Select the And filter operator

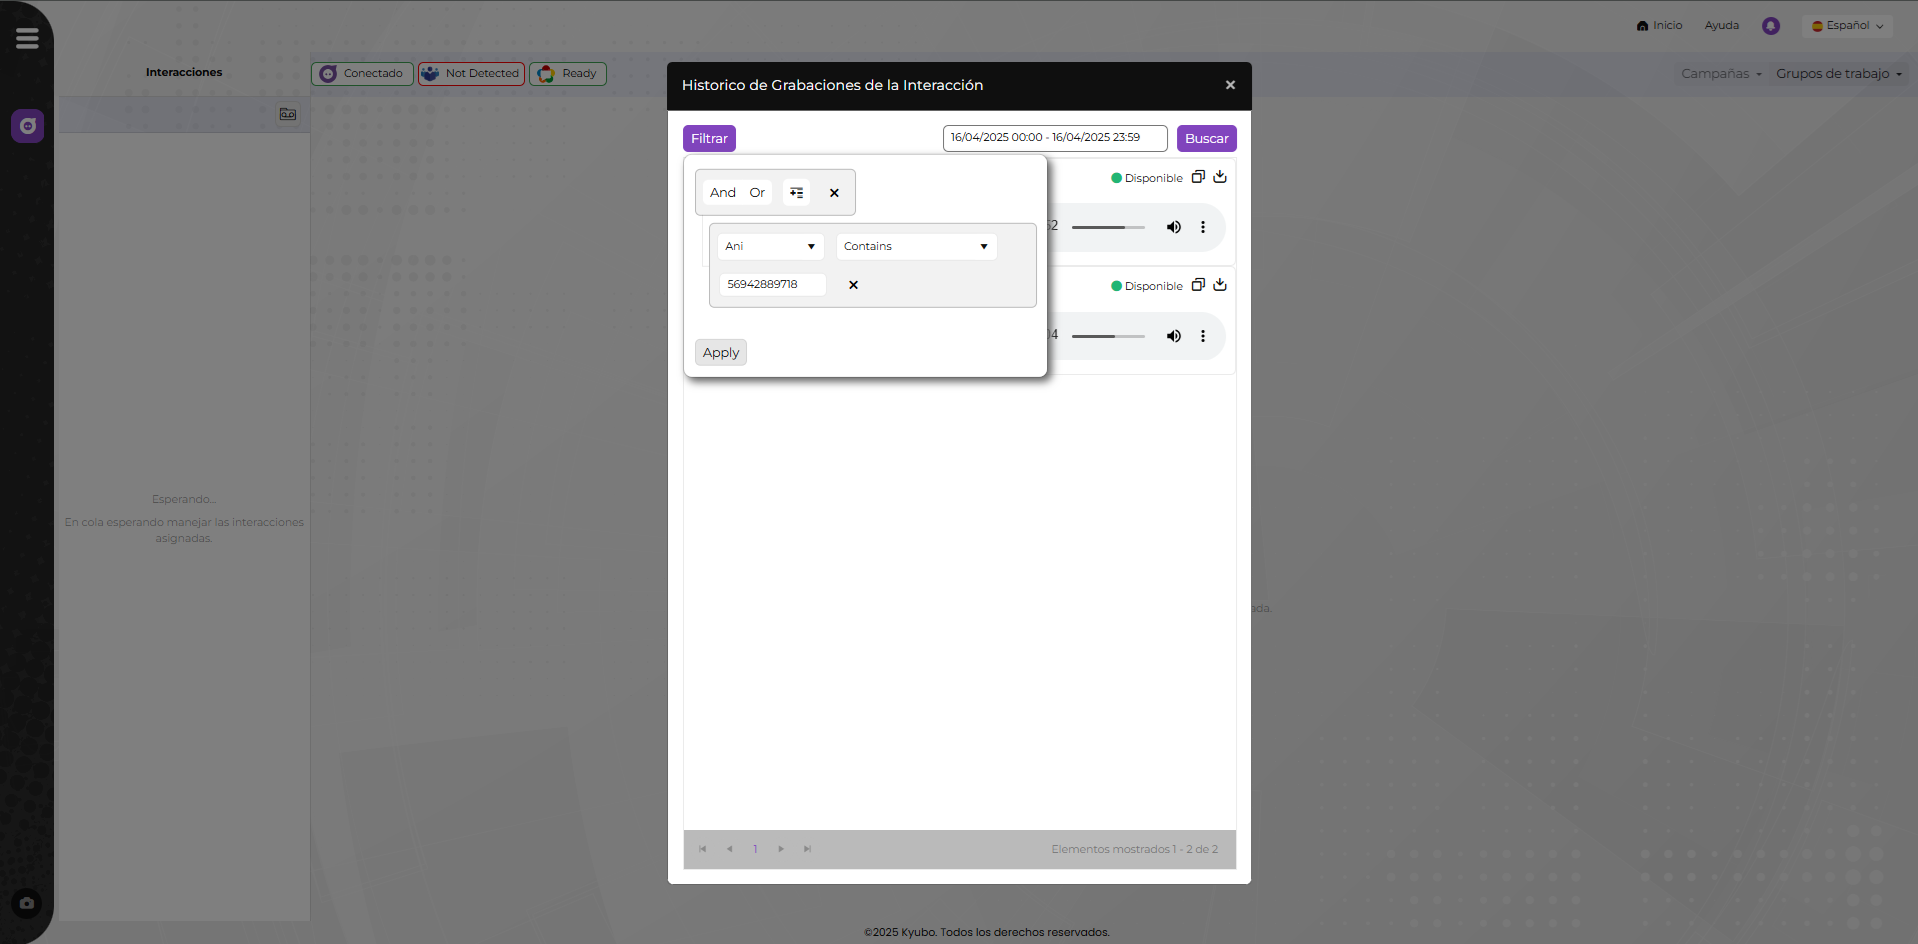[x=722, y=193]
